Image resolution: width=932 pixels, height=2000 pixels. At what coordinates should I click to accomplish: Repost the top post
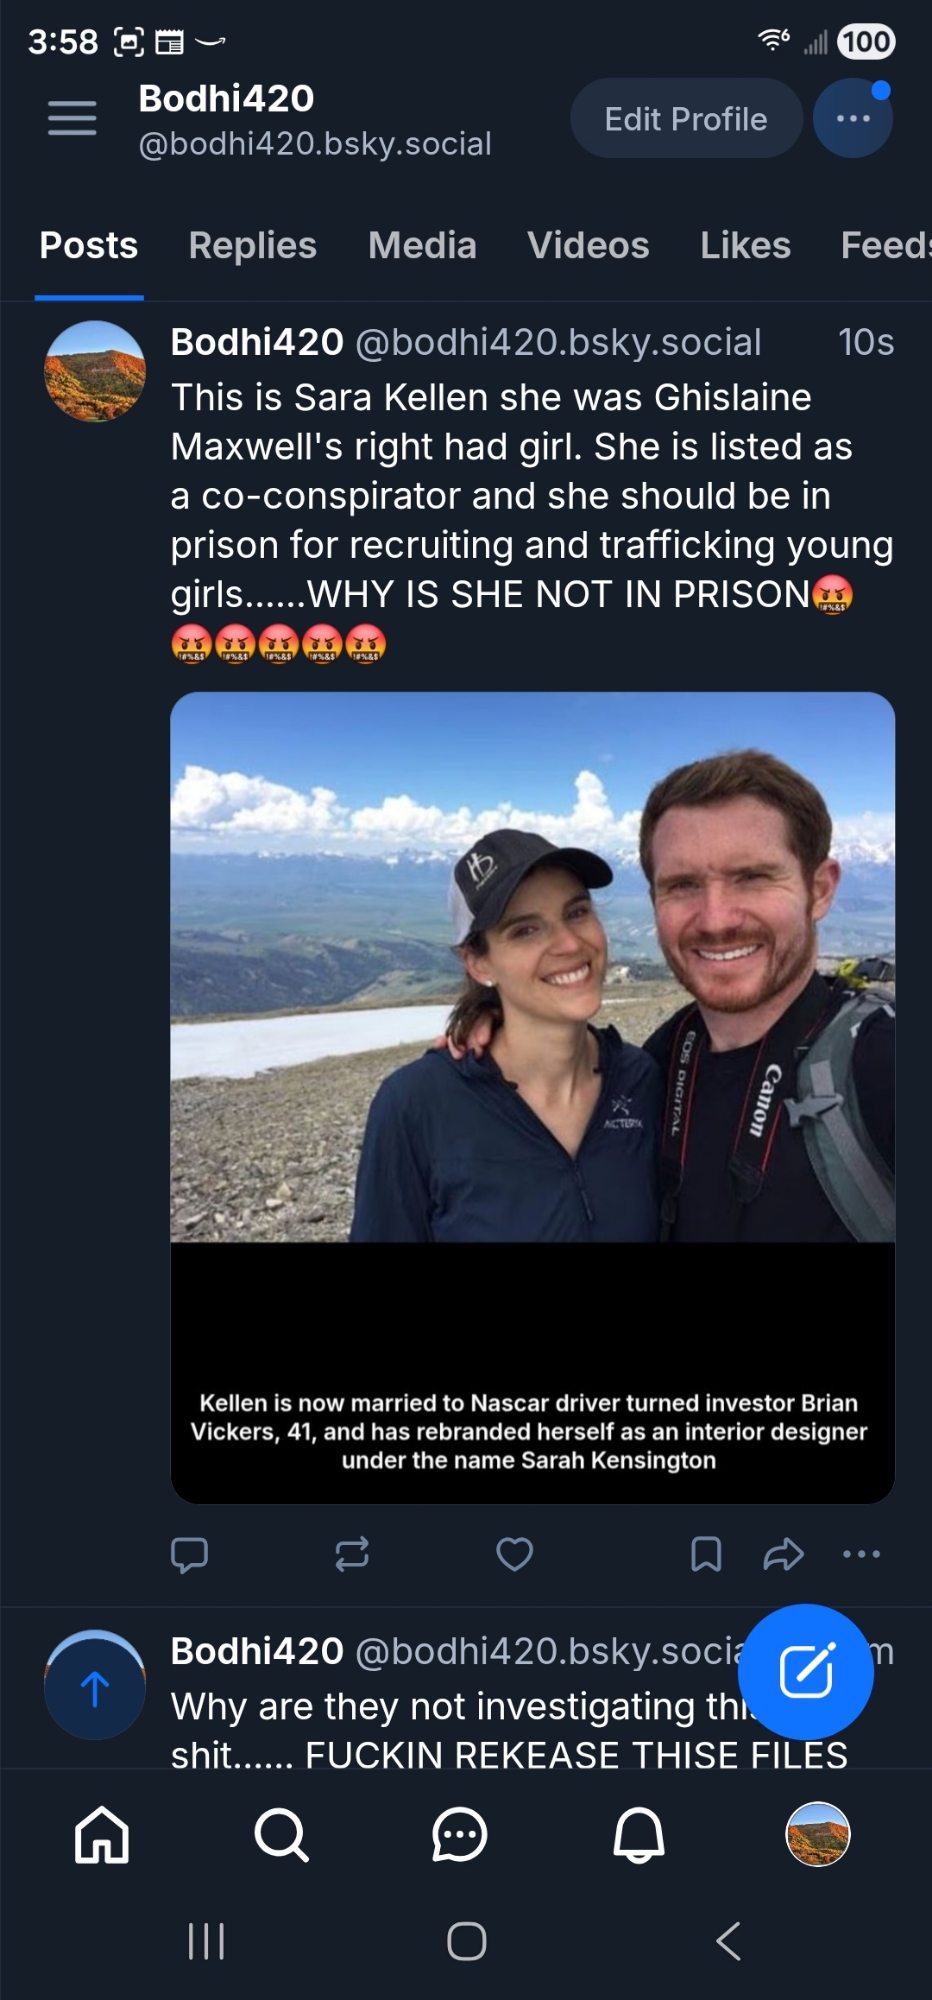pos(352,1554)
